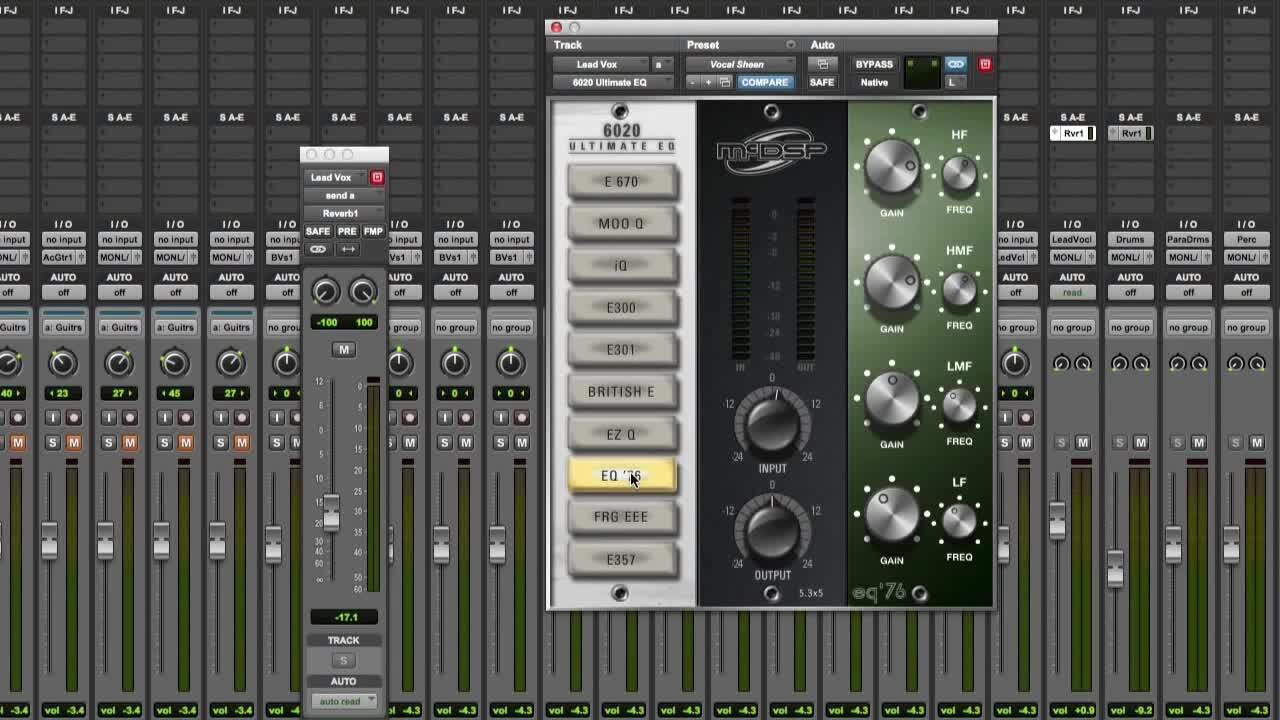The image size is (1280, 720).
Task: Choose the E300 EQ module
Action: click(622, 308)
